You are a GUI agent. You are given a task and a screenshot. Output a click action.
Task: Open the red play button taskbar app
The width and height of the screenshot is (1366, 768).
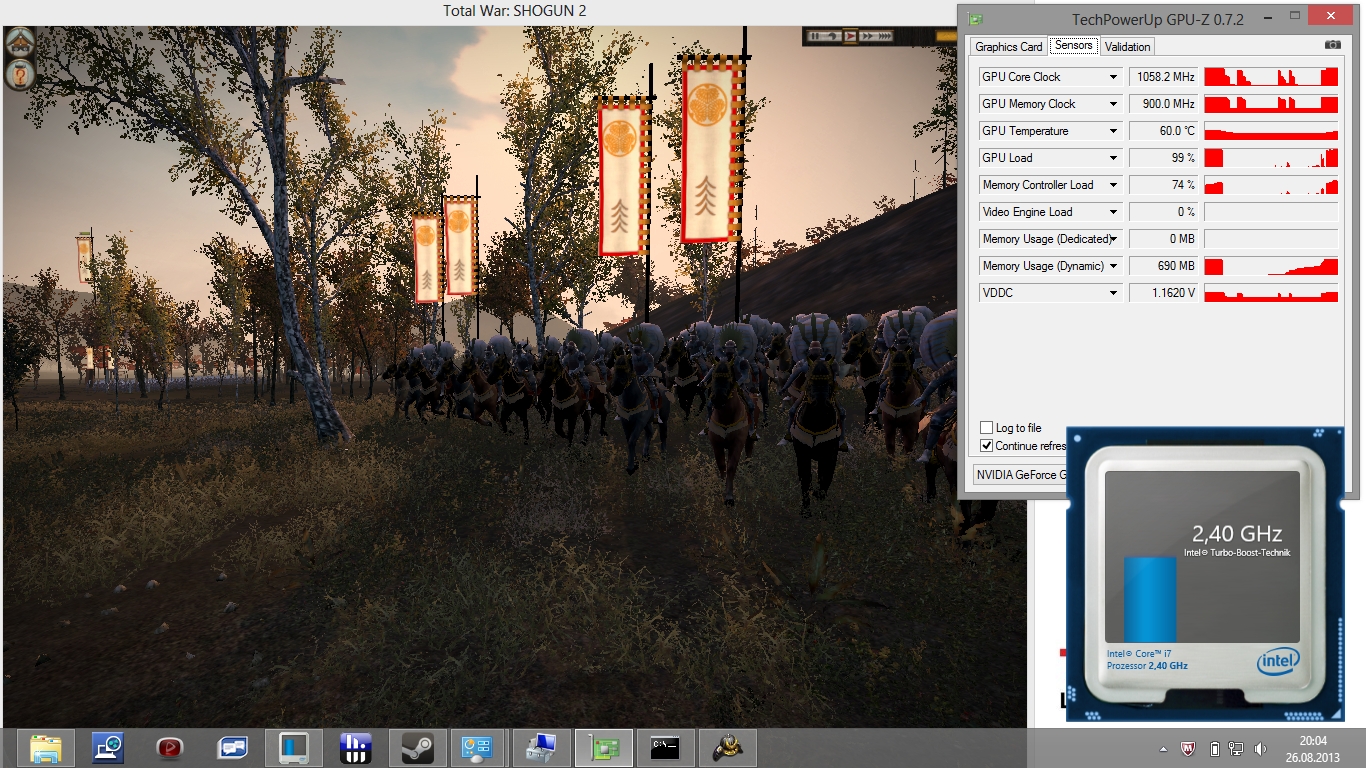pos(170,748)
